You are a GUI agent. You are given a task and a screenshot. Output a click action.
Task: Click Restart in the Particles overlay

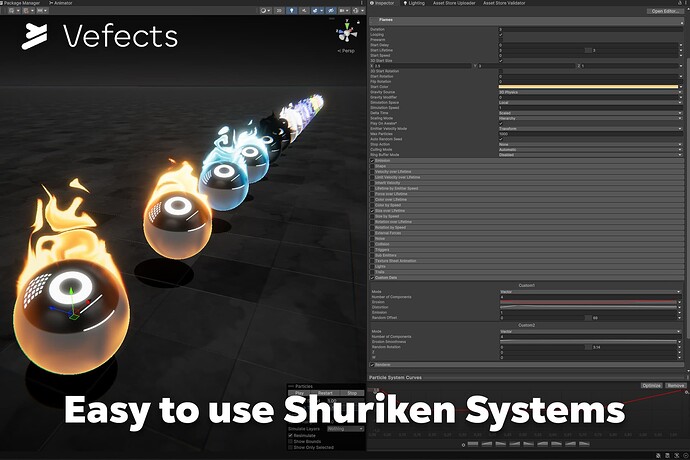coord(325,393)
